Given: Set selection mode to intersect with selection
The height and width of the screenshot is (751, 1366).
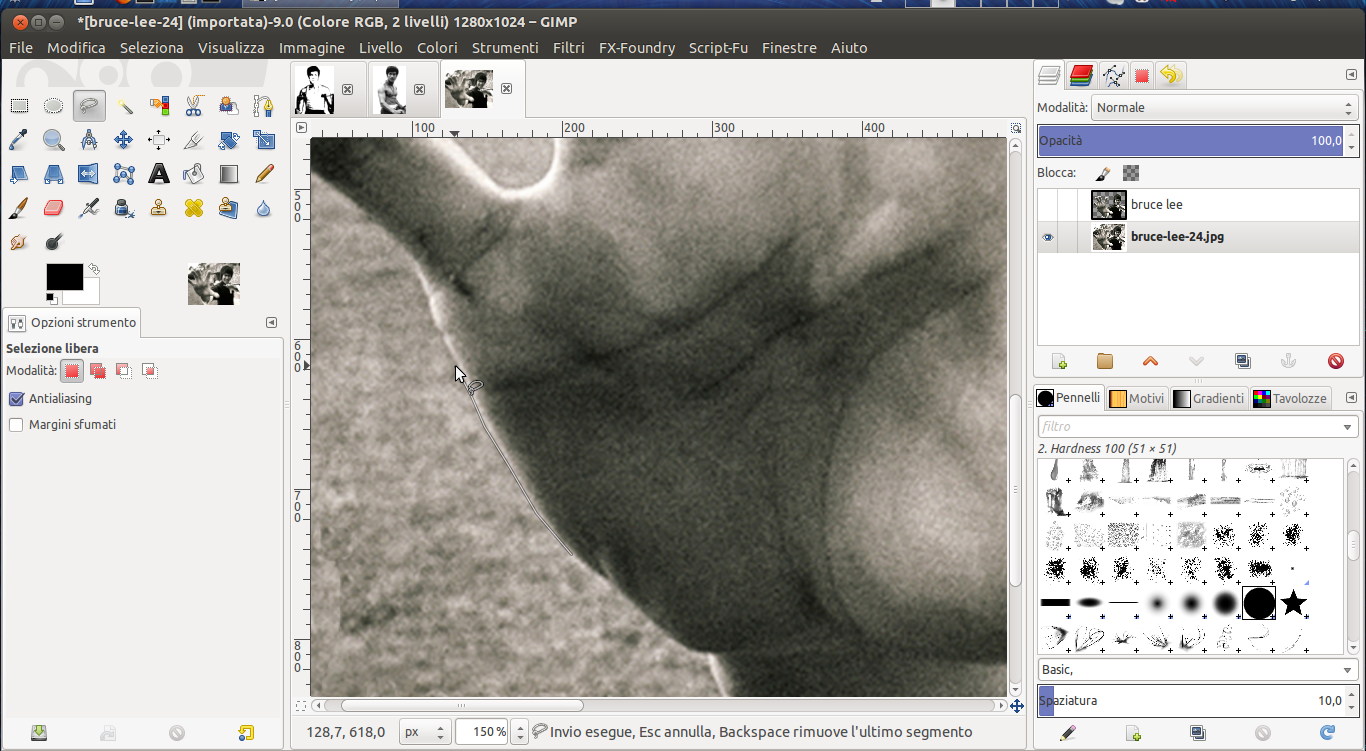Looking at the screenshot, I should point(150,371).
